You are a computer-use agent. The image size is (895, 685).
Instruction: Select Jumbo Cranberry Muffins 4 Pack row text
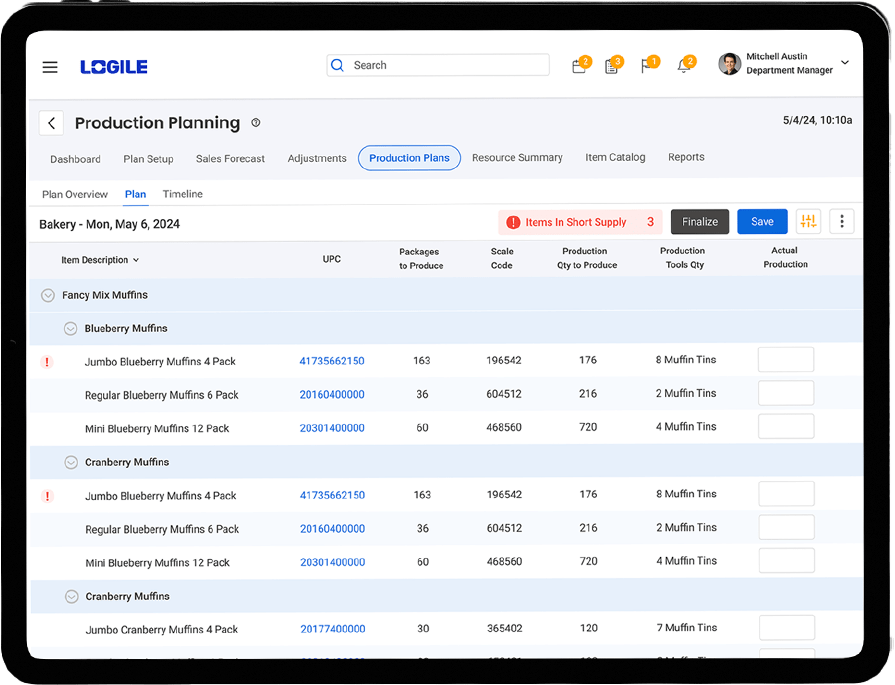click(162, 630)
